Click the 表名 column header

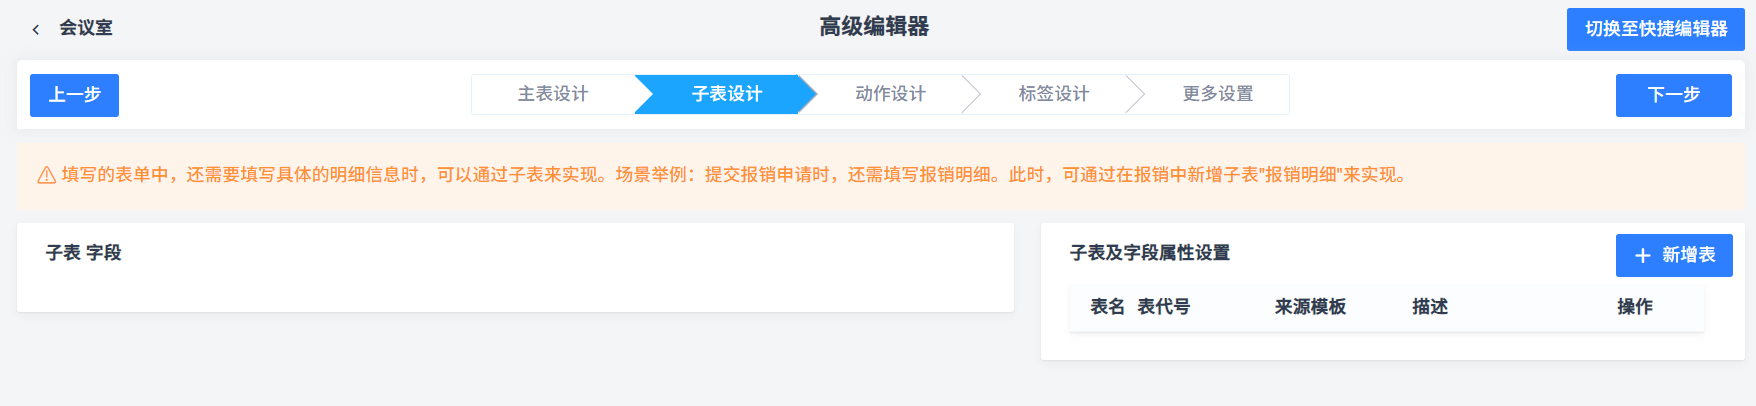[x=1107, y=307]
